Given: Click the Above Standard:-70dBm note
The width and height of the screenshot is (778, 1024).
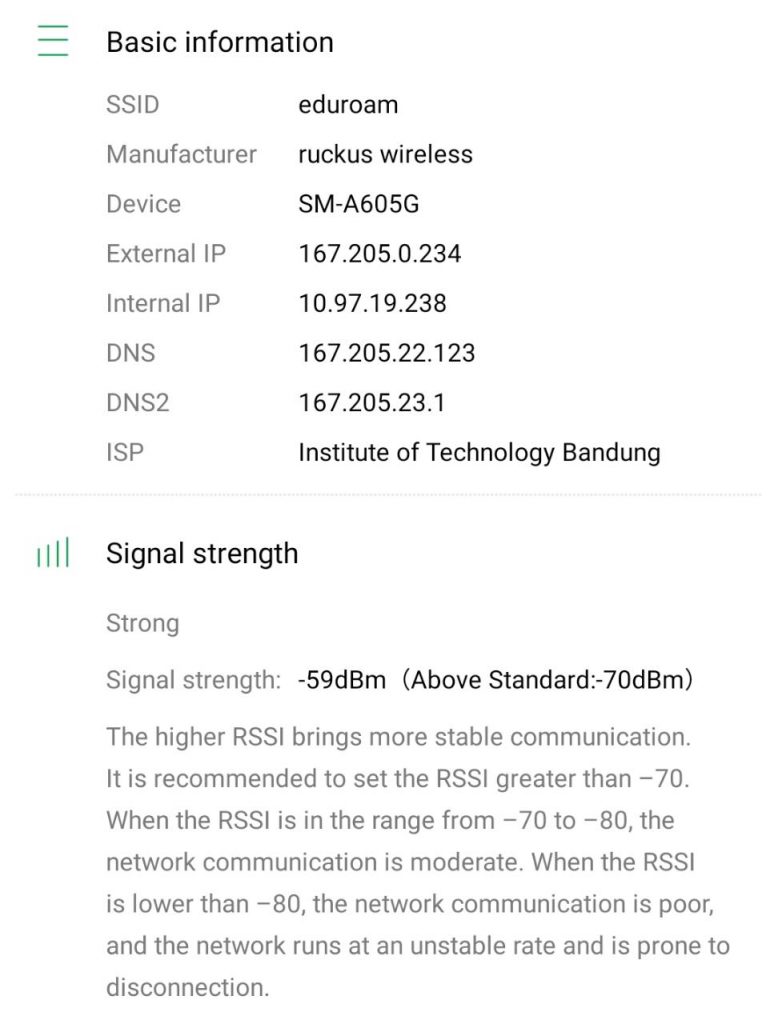Looking at the screenshot, I should click(548, 681).
